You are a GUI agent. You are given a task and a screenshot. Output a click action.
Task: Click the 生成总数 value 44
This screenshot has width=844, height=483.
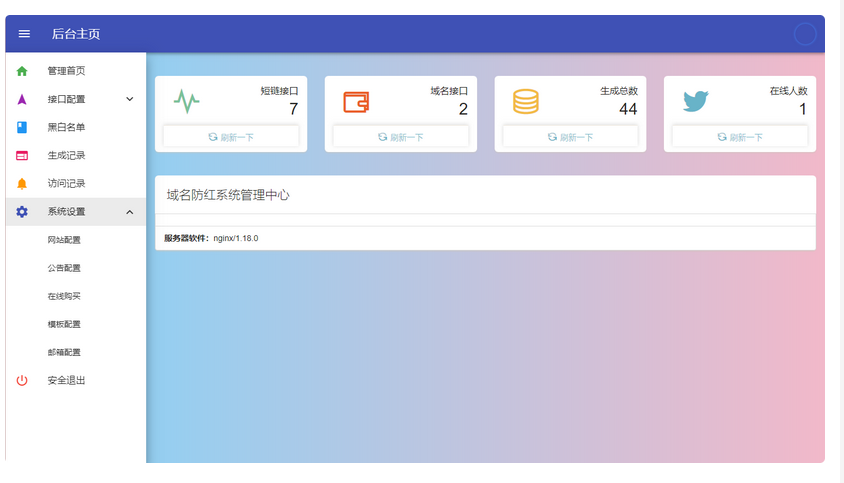click(x=628, y=109)
